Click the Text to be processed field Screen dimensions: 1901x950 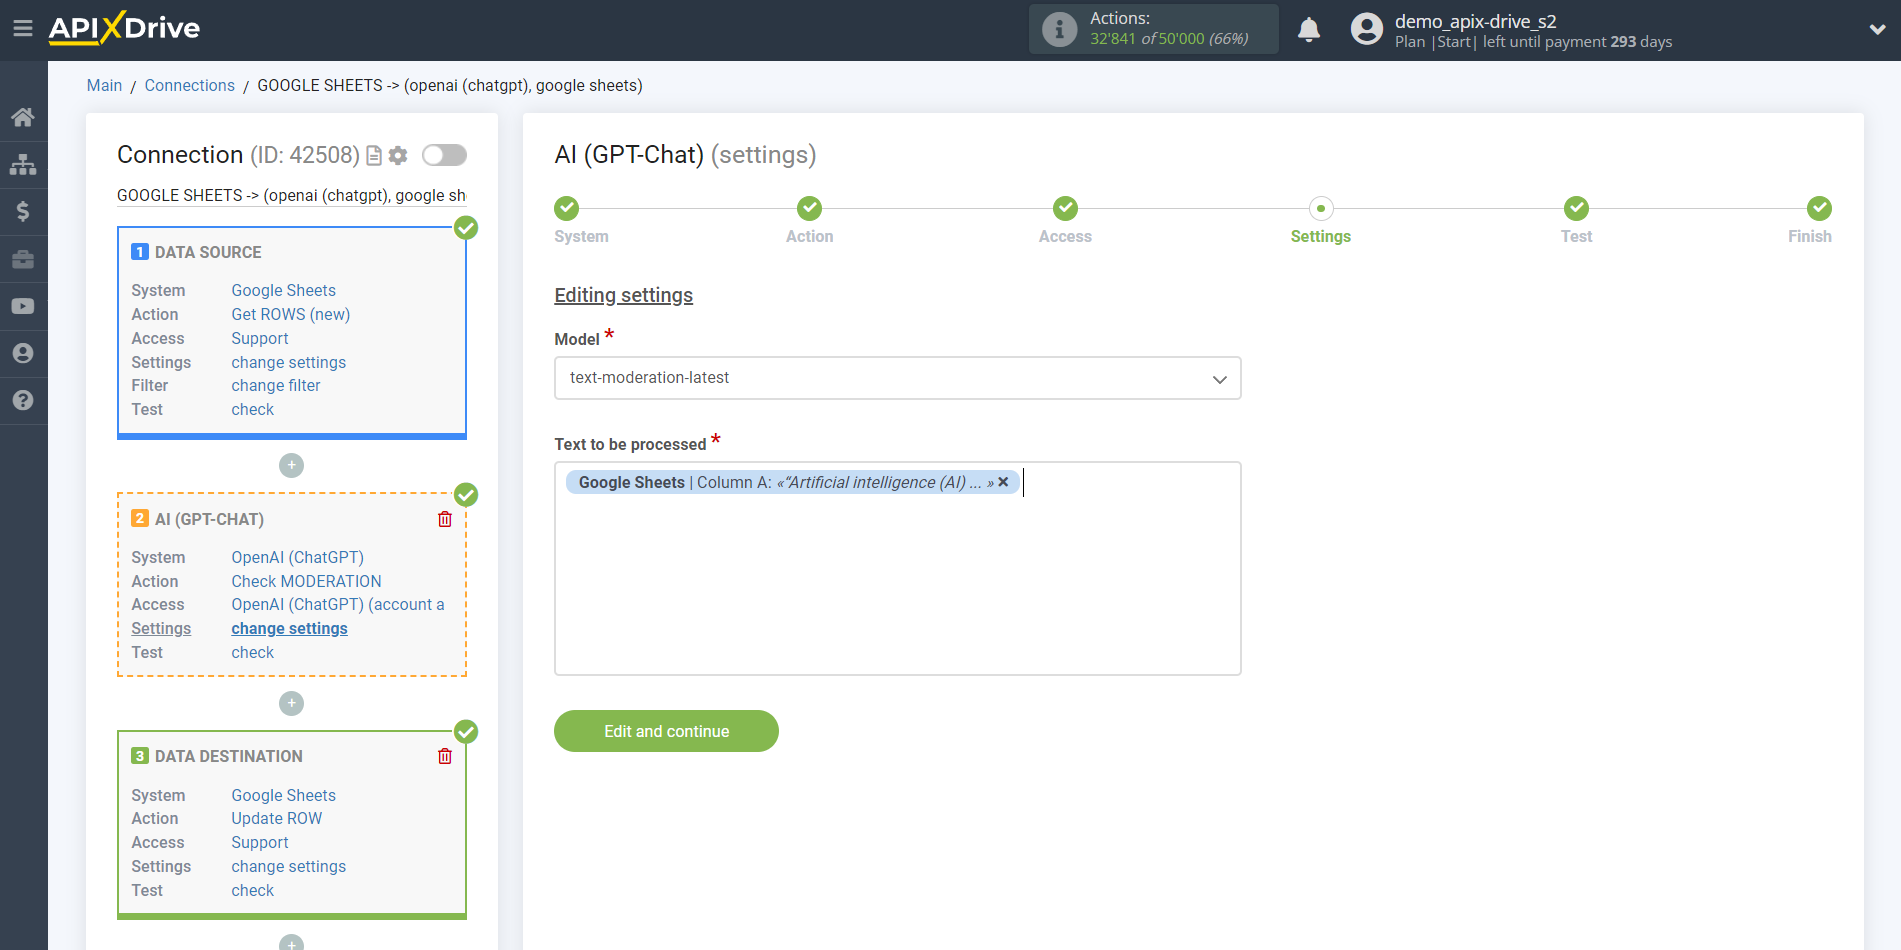pyautogui.click(x=897, y=568)
